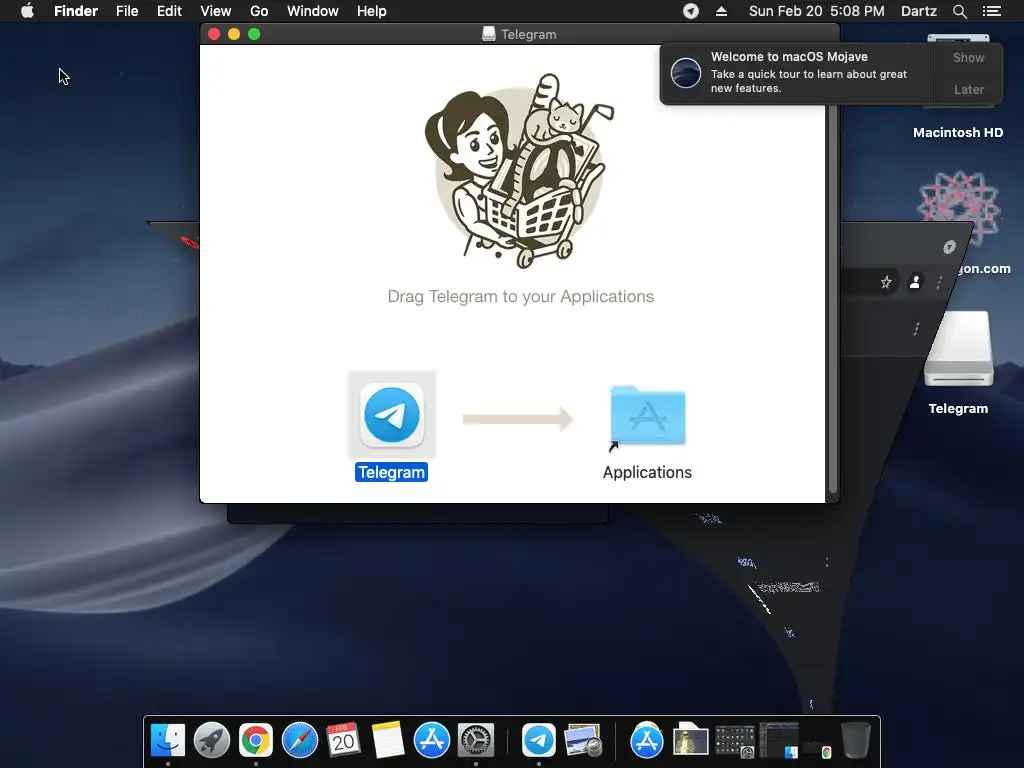
Task: Click Show in Mojave welcome notification
Action: pos(968,57)
